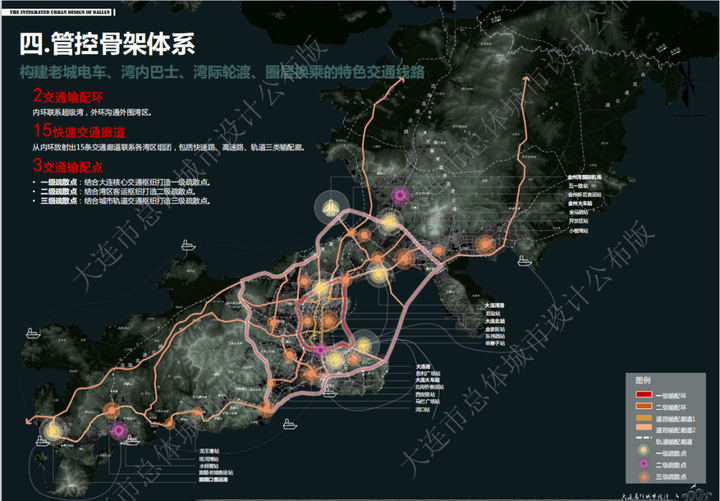The image size is (720, 501).
Task: Click the legend label 一级输配环
Action: click(671, 395)
